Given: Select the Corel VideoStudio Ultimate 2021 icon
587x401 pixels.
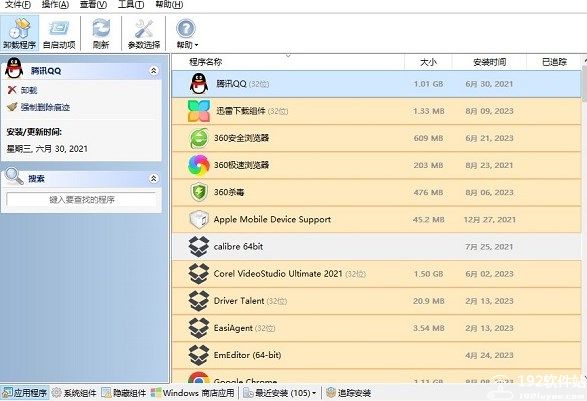Looking at the screenshot, I should (x=199, y=274).
